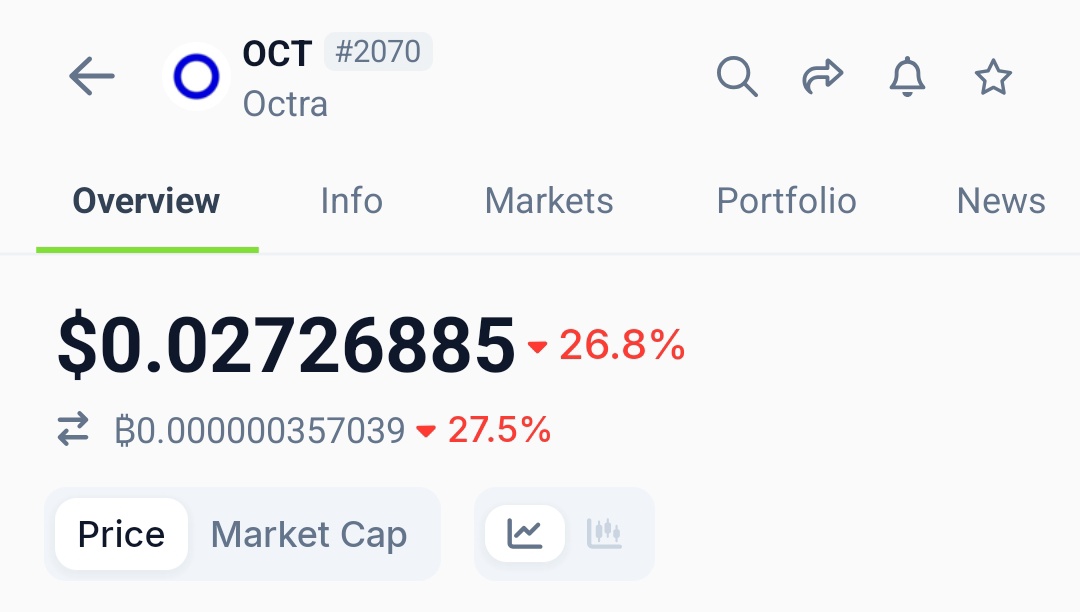The image size is (1080, 612).
Task: Tap the $0.02726885 price value
Action: (286, 346)
